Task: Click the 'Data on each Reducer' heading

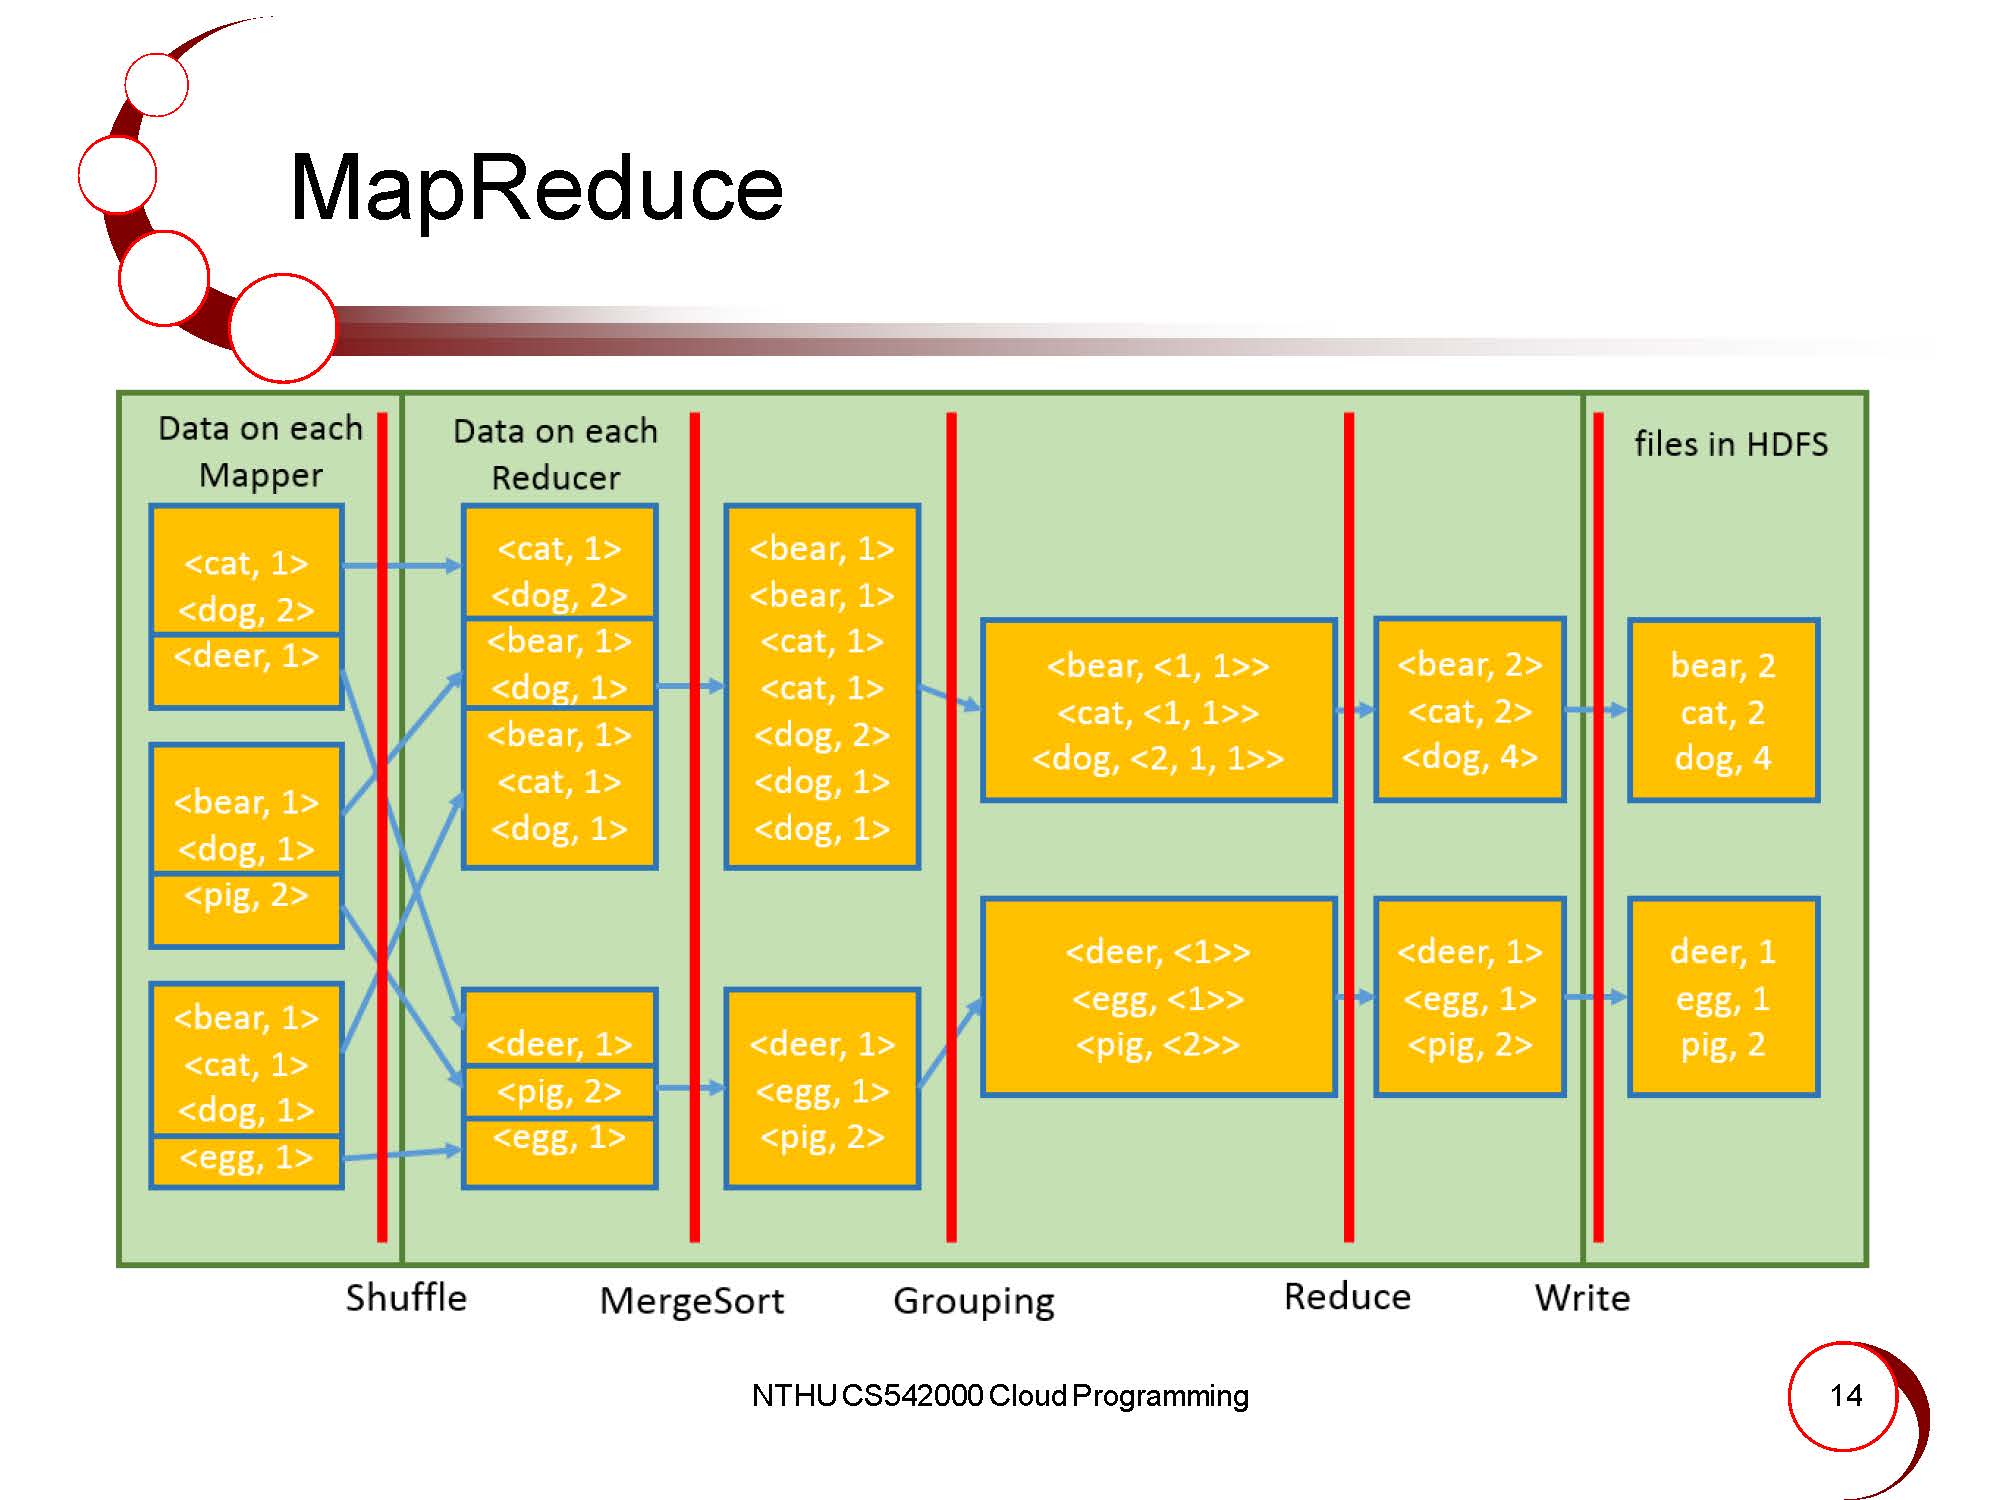Action: pos(555,454)
